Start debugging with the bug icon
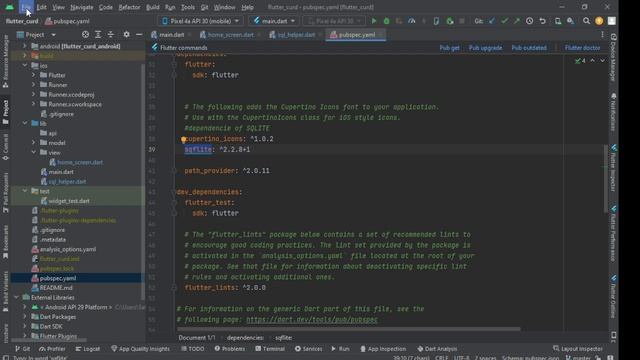Viewport: 640px width, 360px height. (x=386, y=21)
